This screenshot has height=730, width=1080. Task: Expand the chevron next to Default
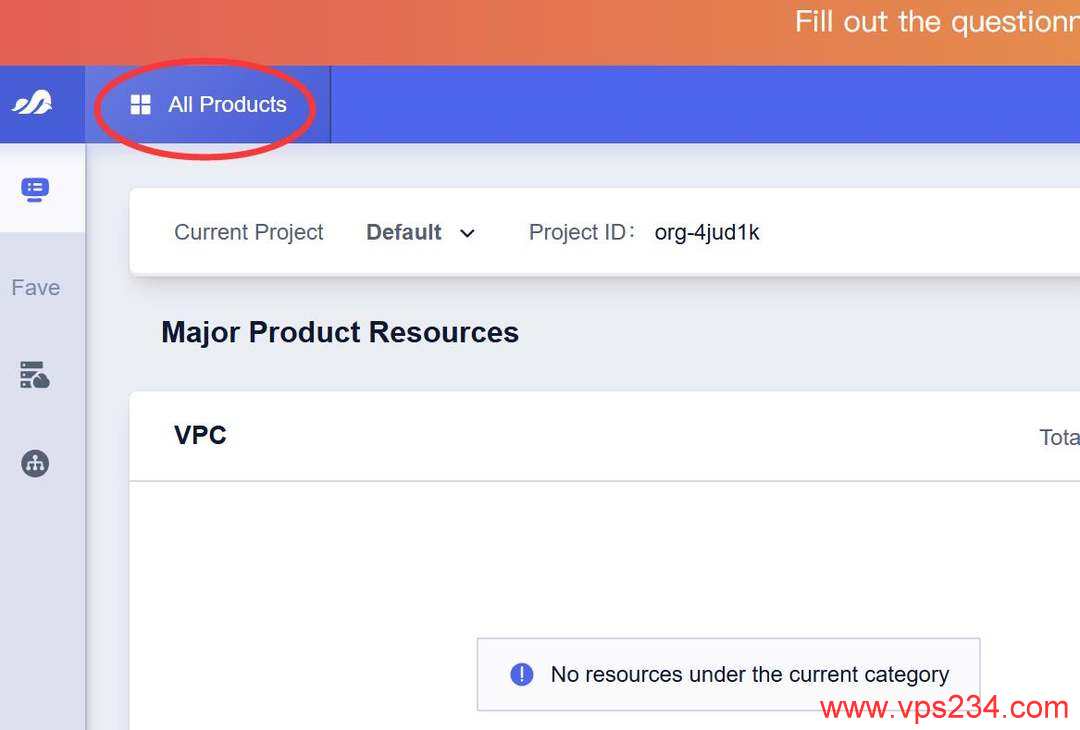tap(467, 233)
